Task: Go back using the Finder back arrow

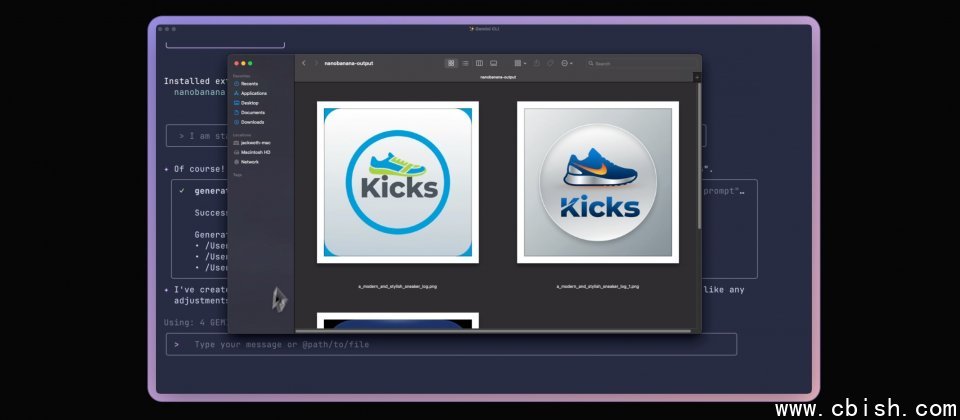Action: (x=304, y=63)
